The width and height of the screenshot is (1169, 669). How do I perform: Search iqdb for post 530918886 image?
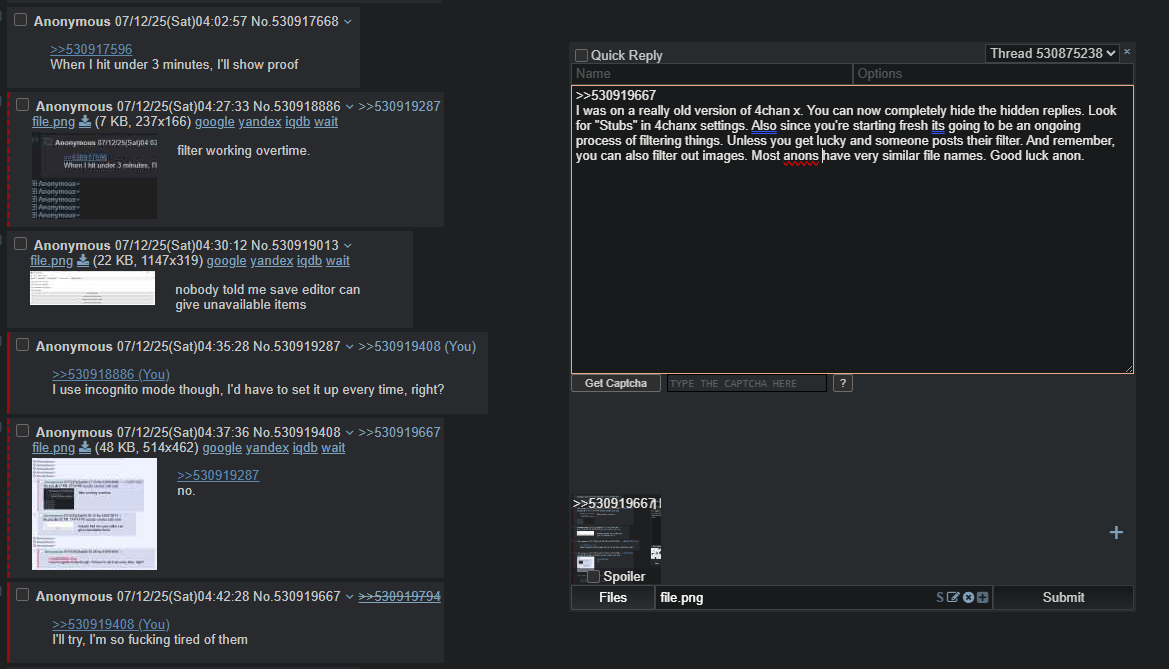[297, 122]
